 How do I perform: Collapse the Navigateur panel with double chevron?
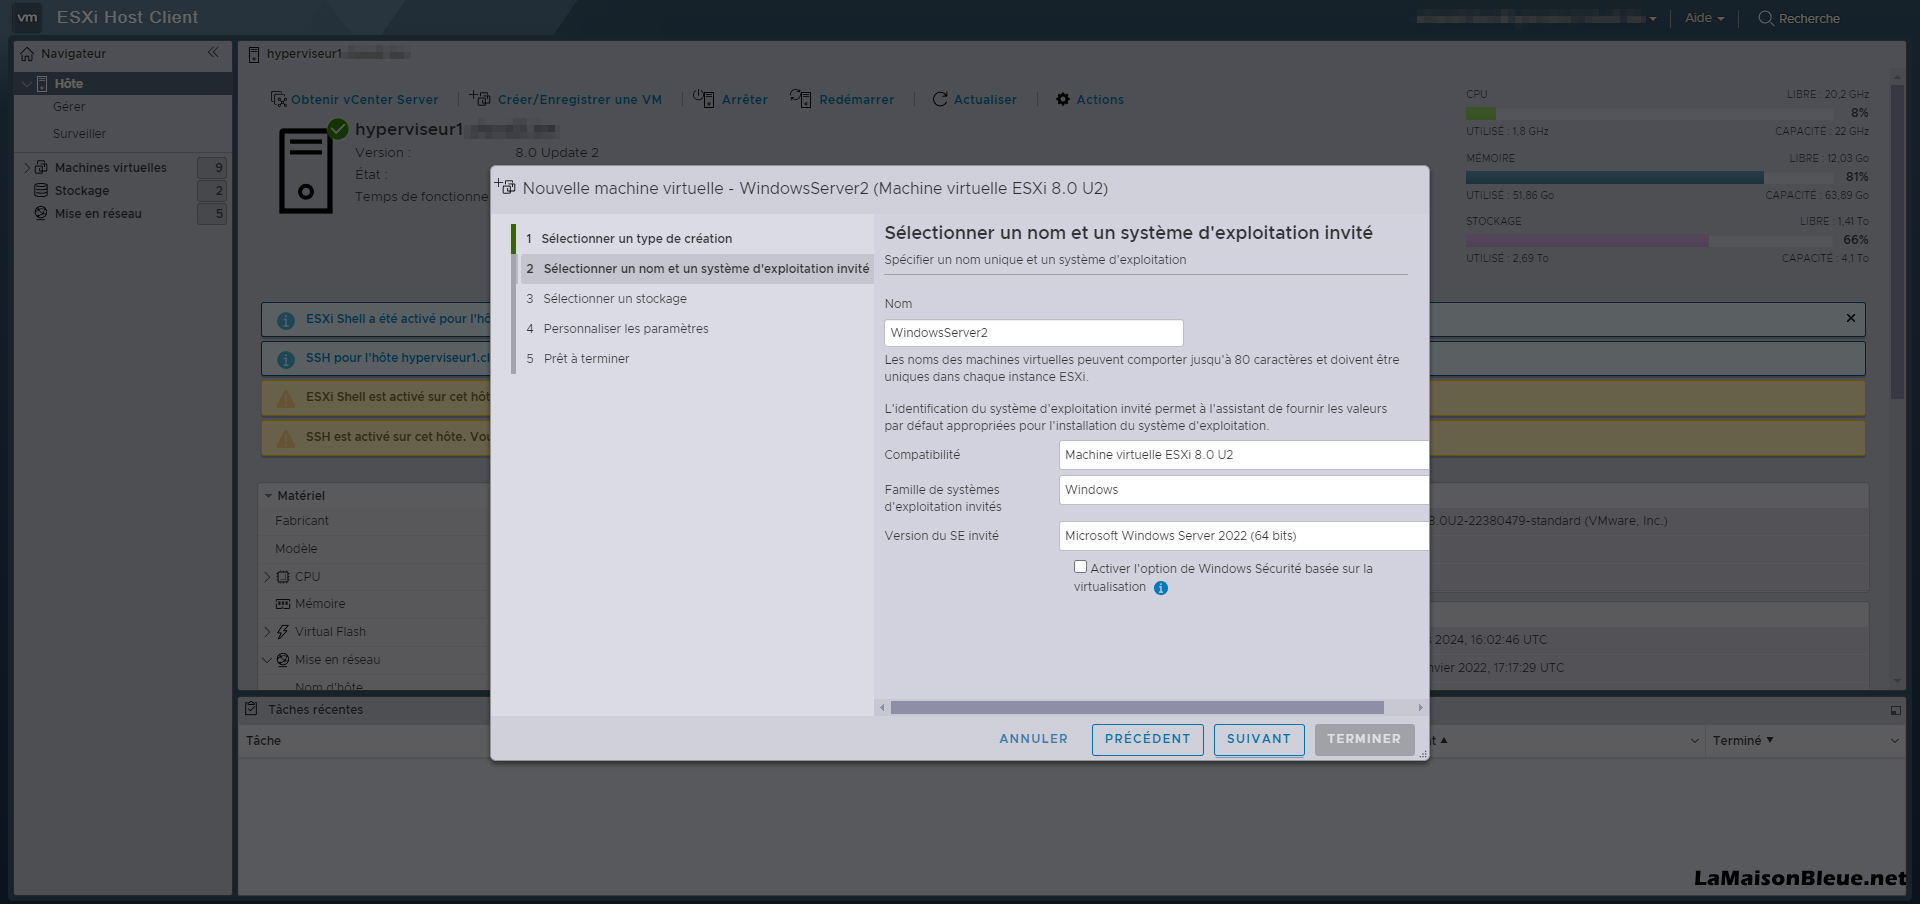click(213, 53)
